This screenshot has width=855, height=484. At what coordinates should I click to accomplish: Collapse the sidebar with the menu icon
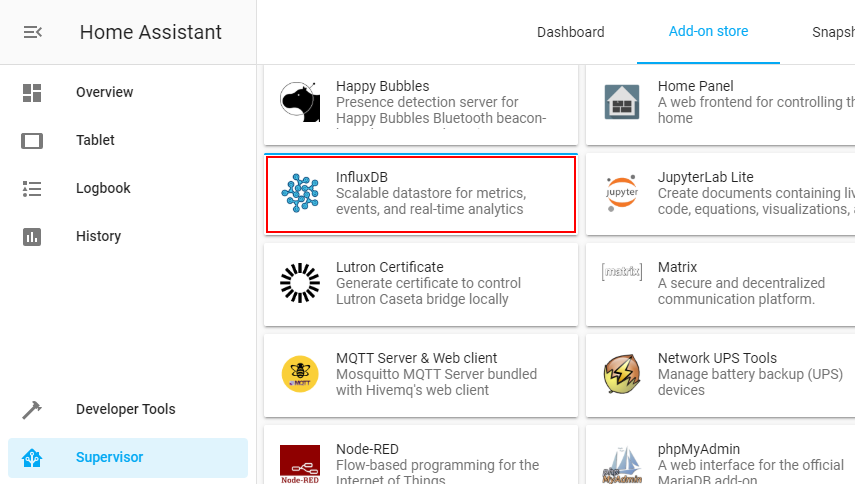[33, 32]
